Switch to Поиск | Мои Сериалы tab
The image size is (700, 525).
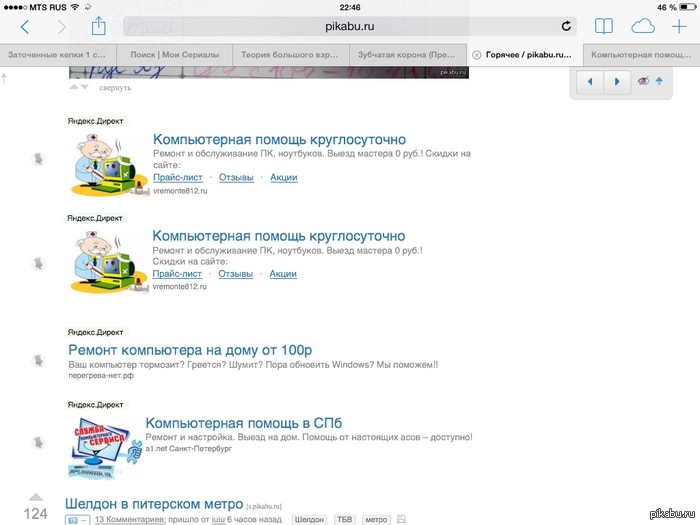point(175,55)
